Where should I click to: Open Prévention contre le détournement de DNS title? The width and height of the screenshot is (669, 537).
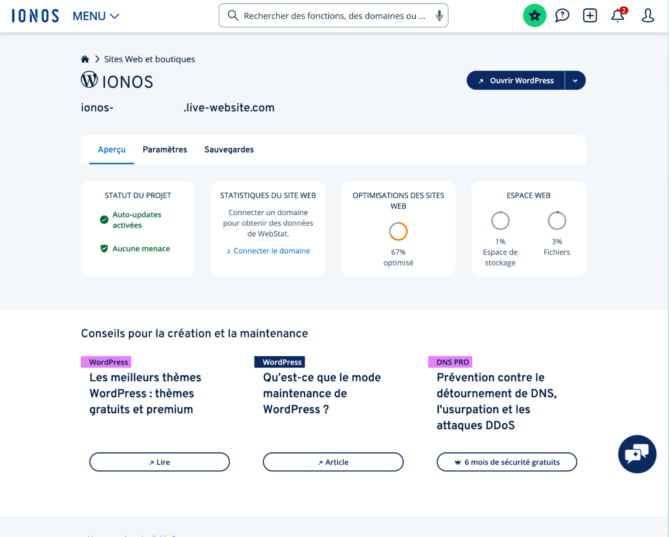[497, 401]
